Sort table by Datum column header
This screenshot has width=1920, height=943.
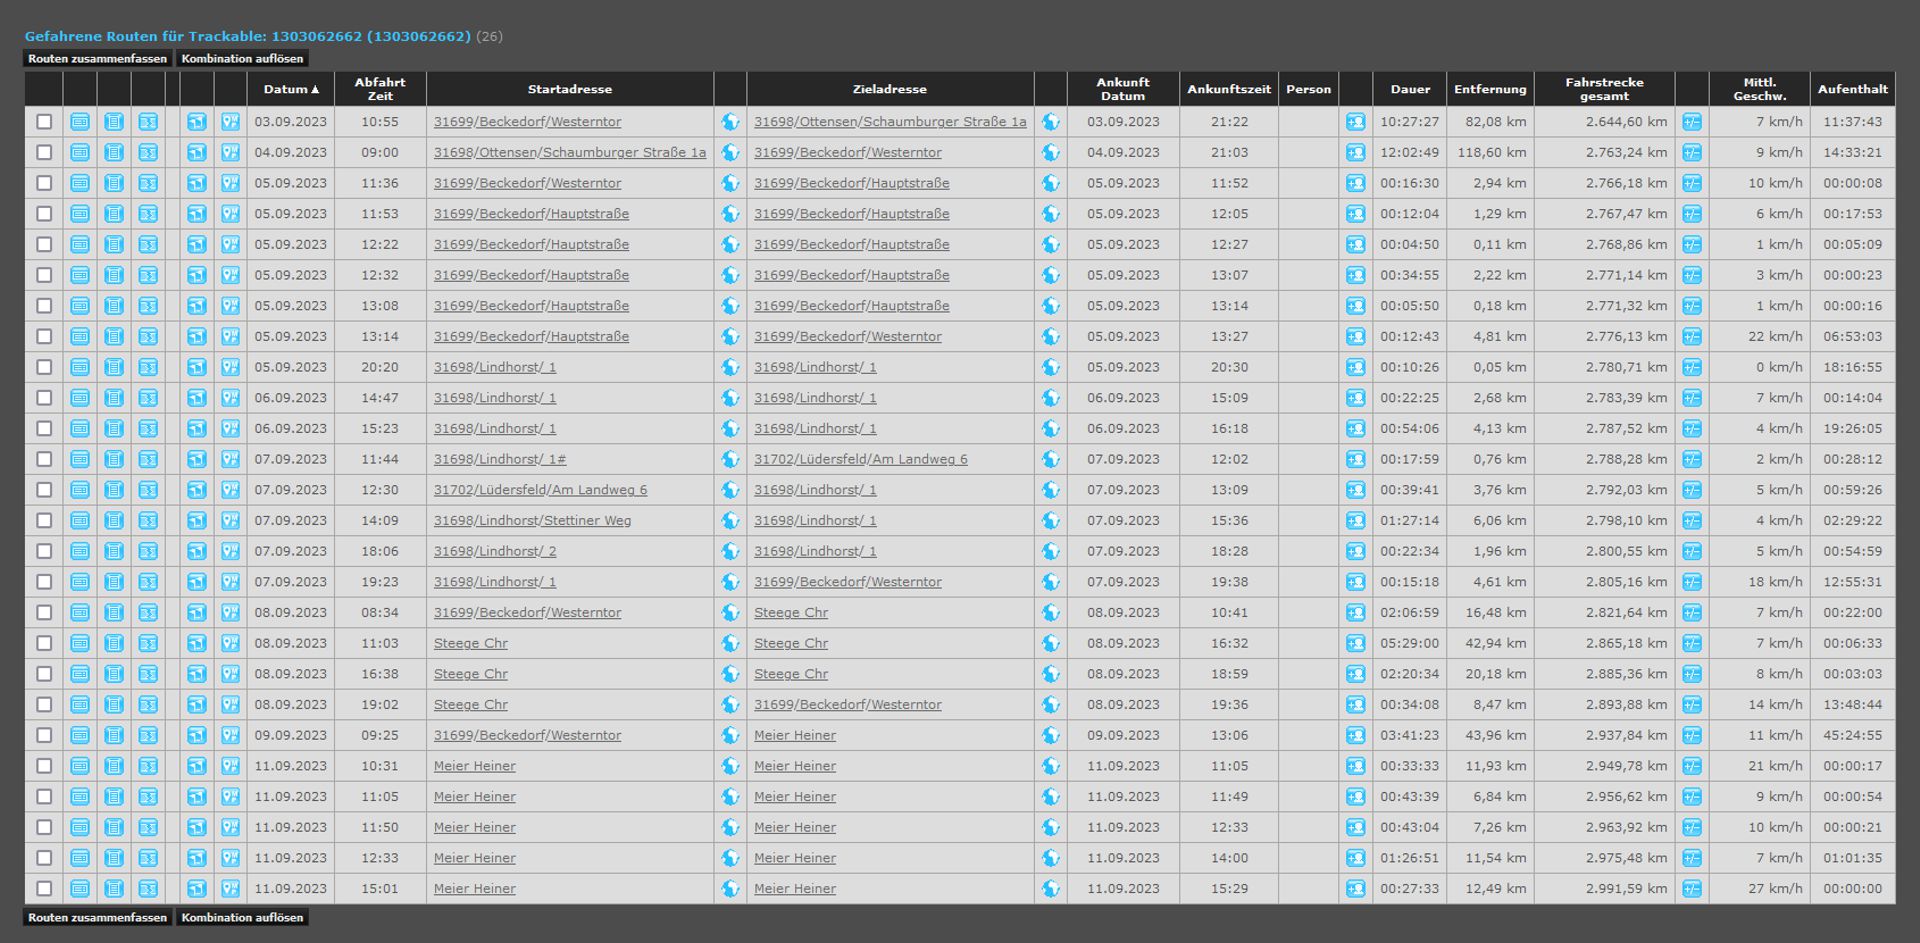[290, 89]
